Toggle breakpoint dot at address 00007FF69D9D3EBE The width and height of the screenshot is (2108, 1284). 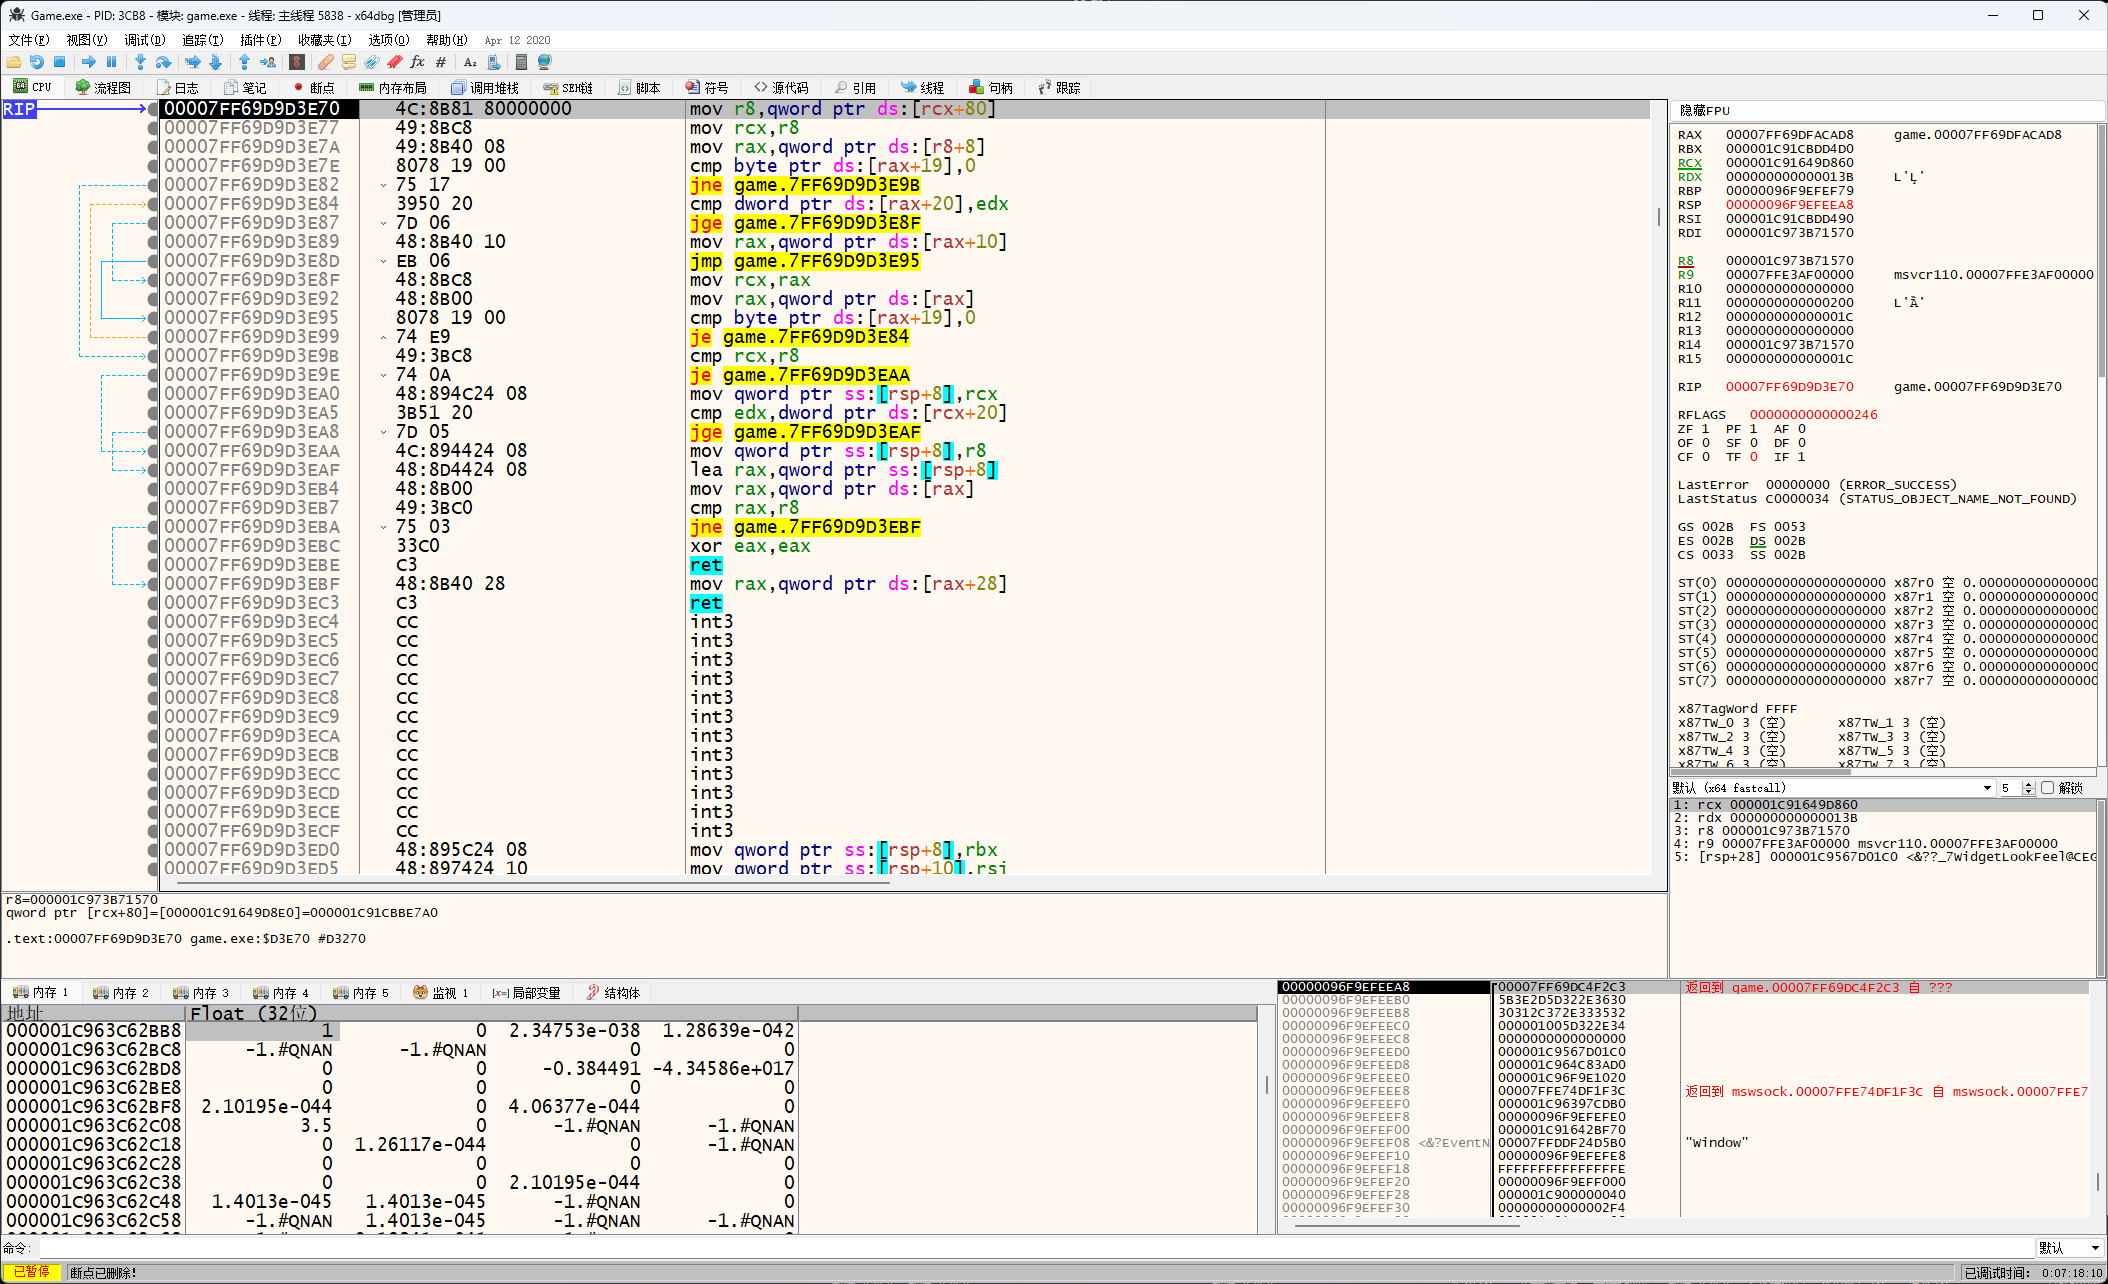tap(153, 565)
